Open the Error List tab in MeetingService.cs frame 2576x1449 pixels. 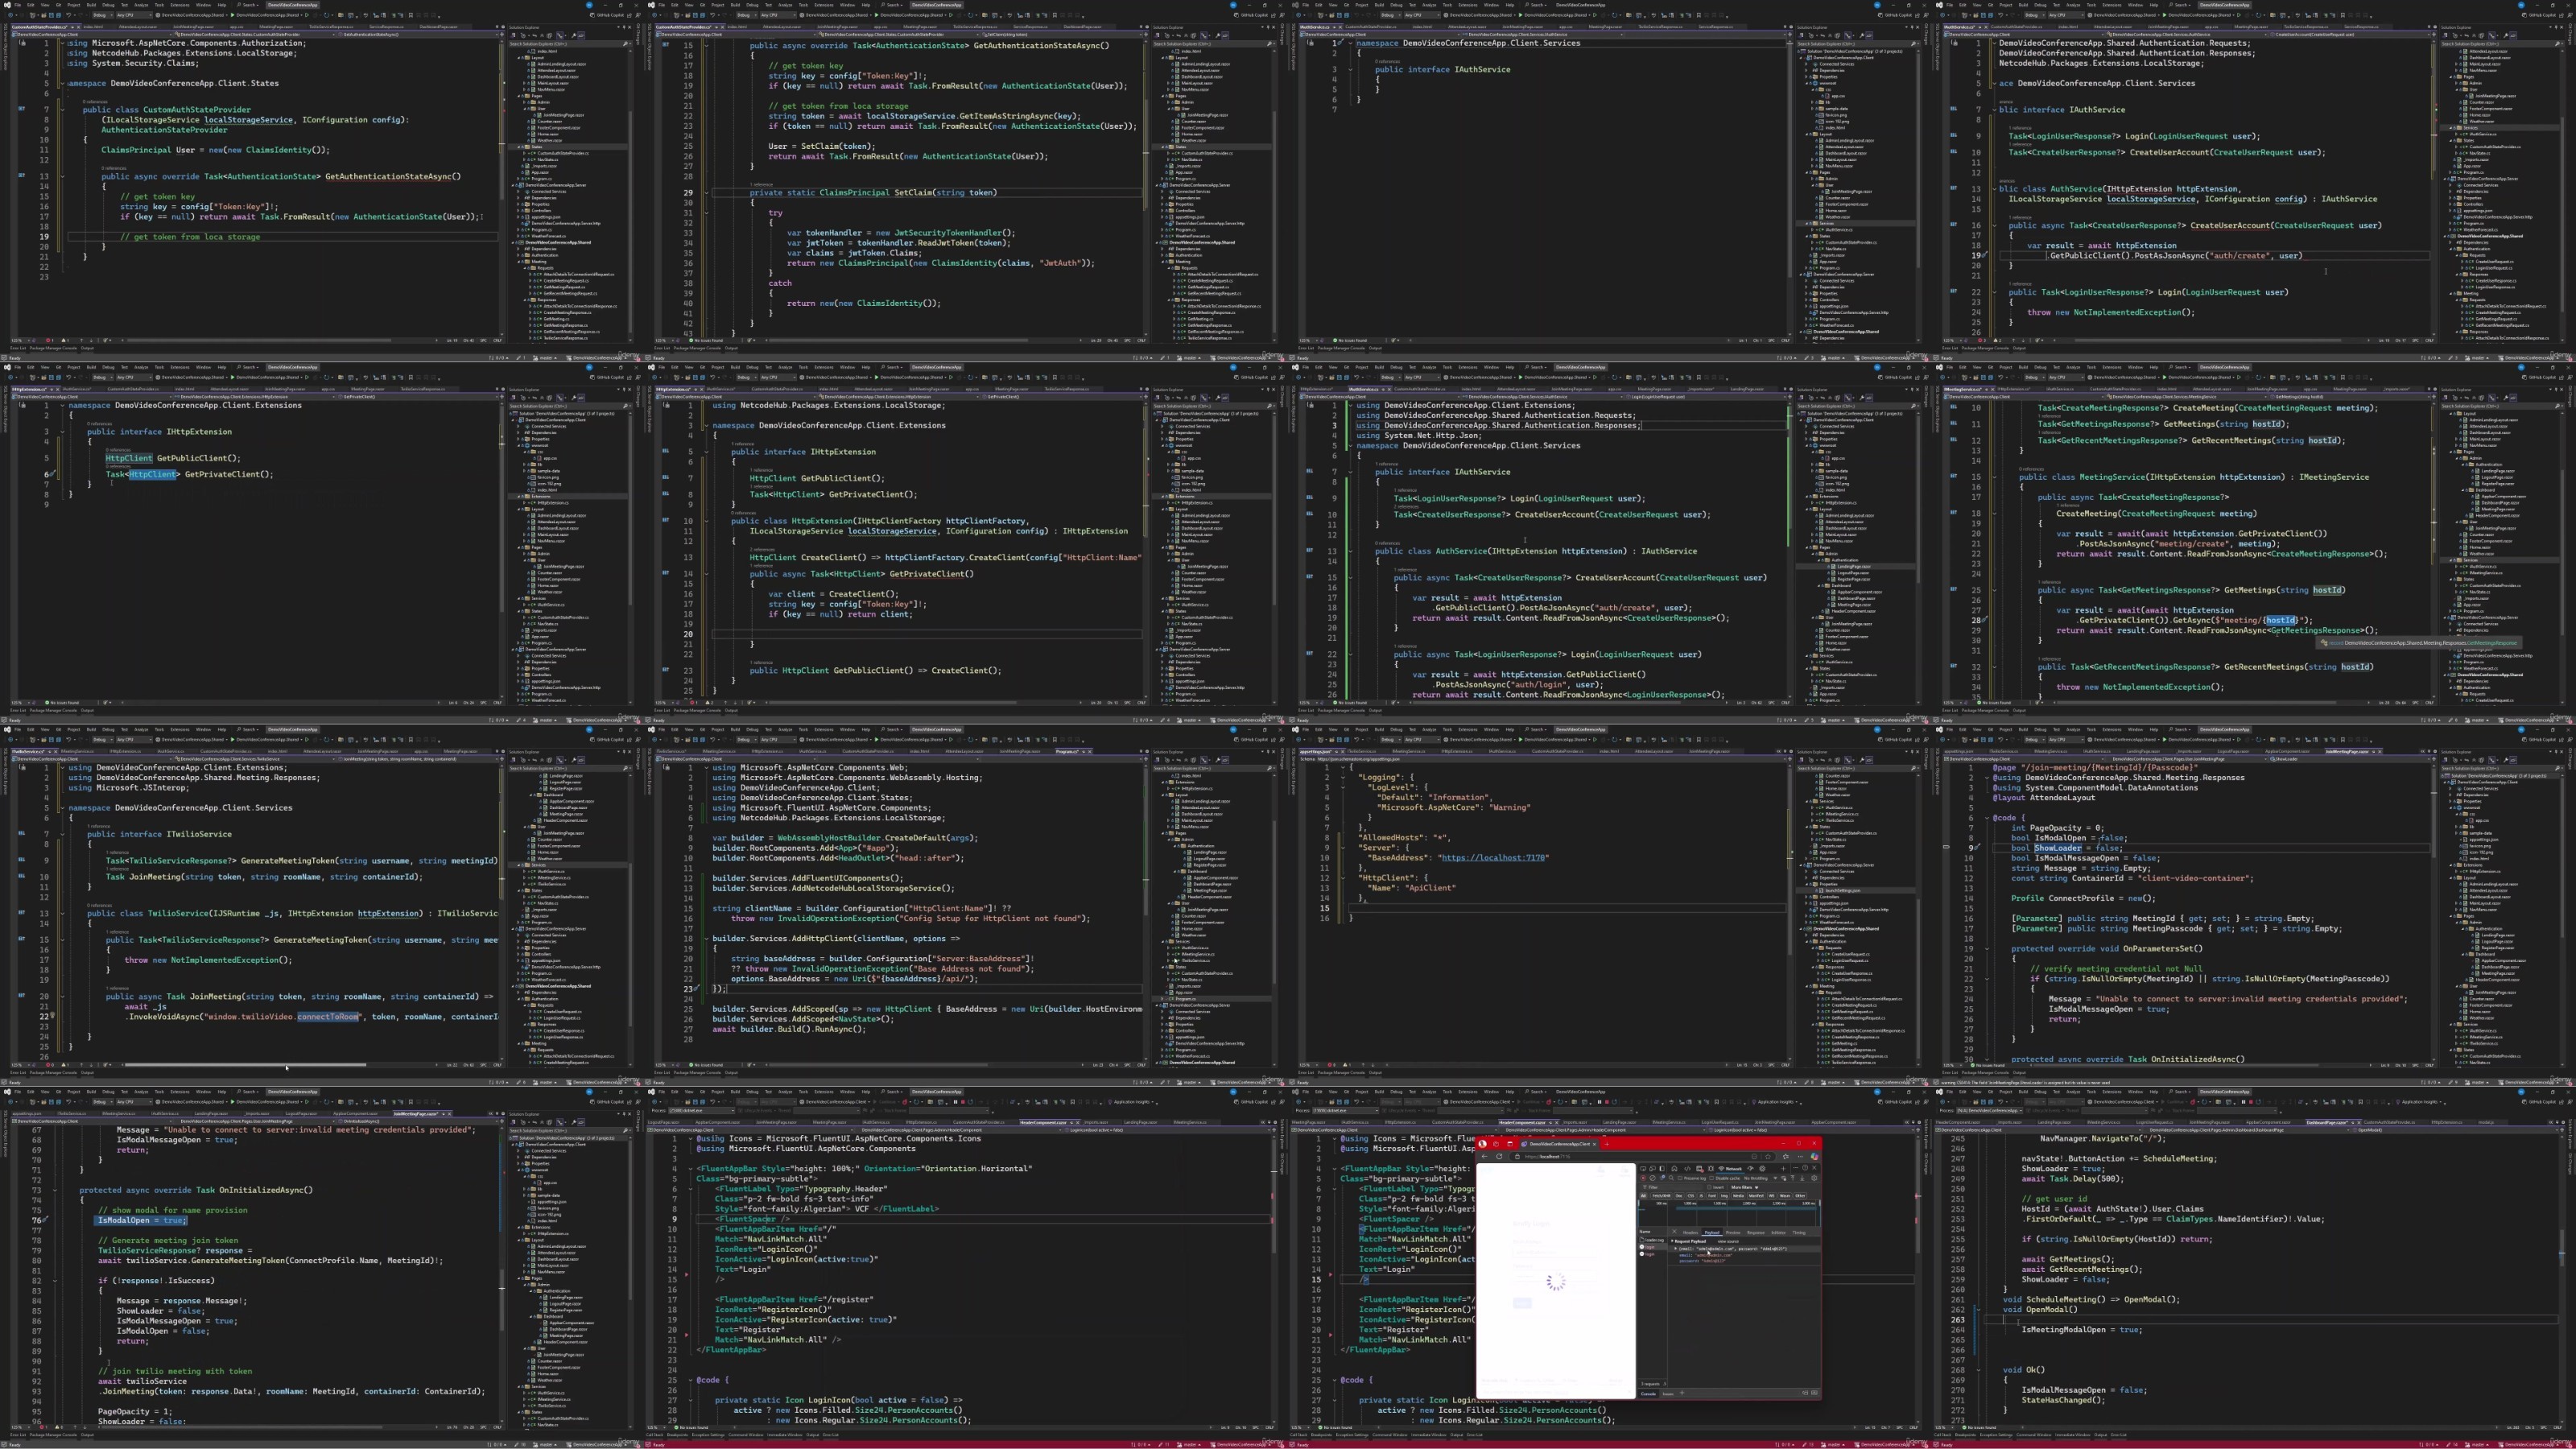pos(1950,711)
